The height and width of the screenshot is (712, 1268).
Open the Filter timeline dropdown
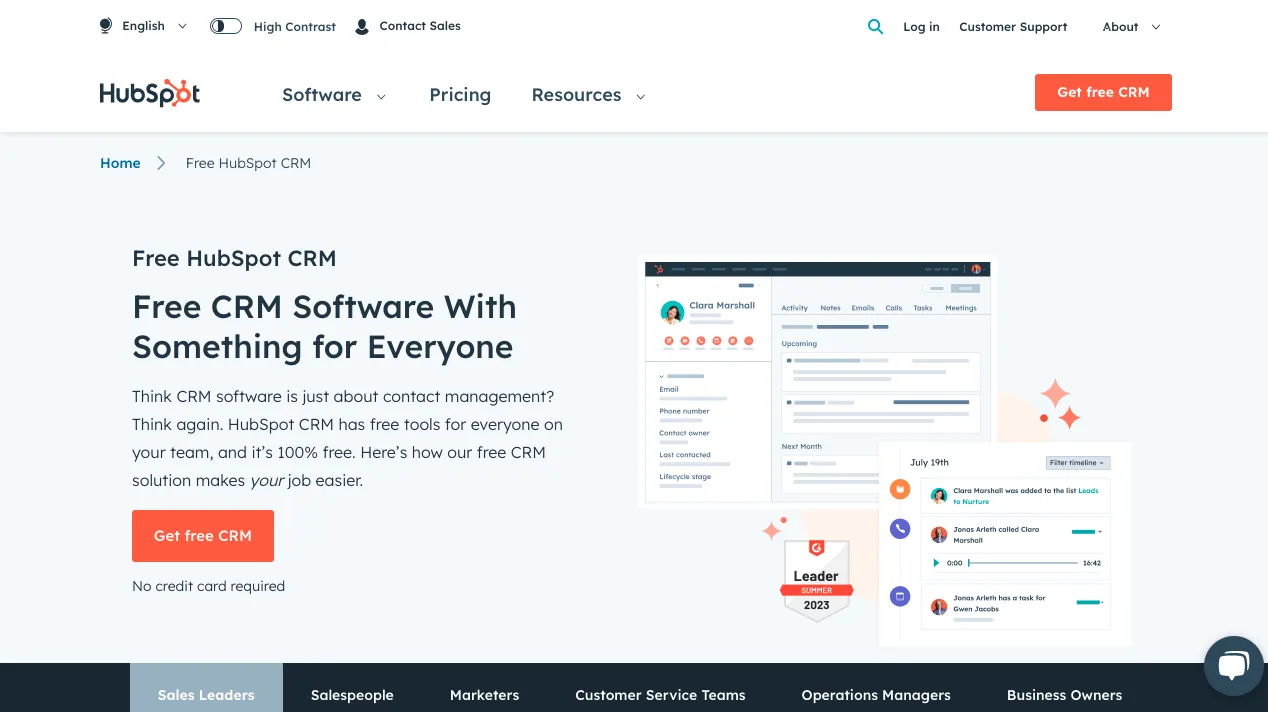tap(1078, 463)
